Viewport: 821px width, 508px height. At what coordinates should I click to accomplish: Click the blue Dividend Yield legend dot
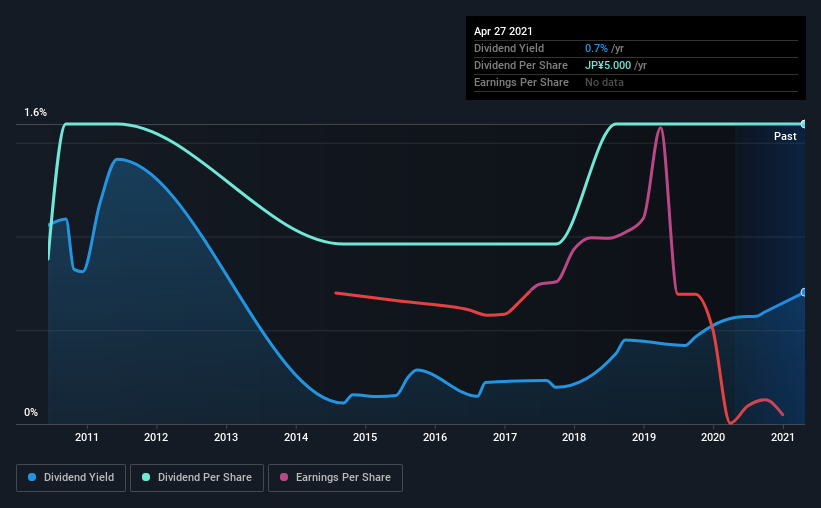(x=32, y=477)
